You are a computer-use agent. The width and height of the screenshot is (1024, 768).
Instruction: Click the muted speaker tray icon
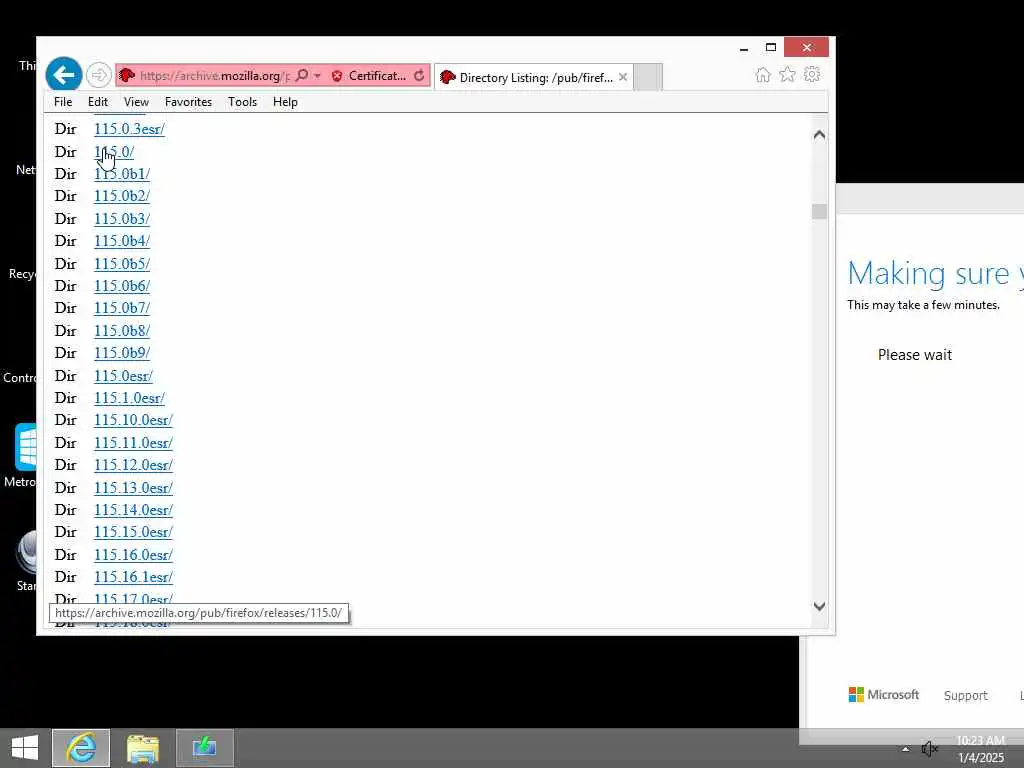[929, 749]
